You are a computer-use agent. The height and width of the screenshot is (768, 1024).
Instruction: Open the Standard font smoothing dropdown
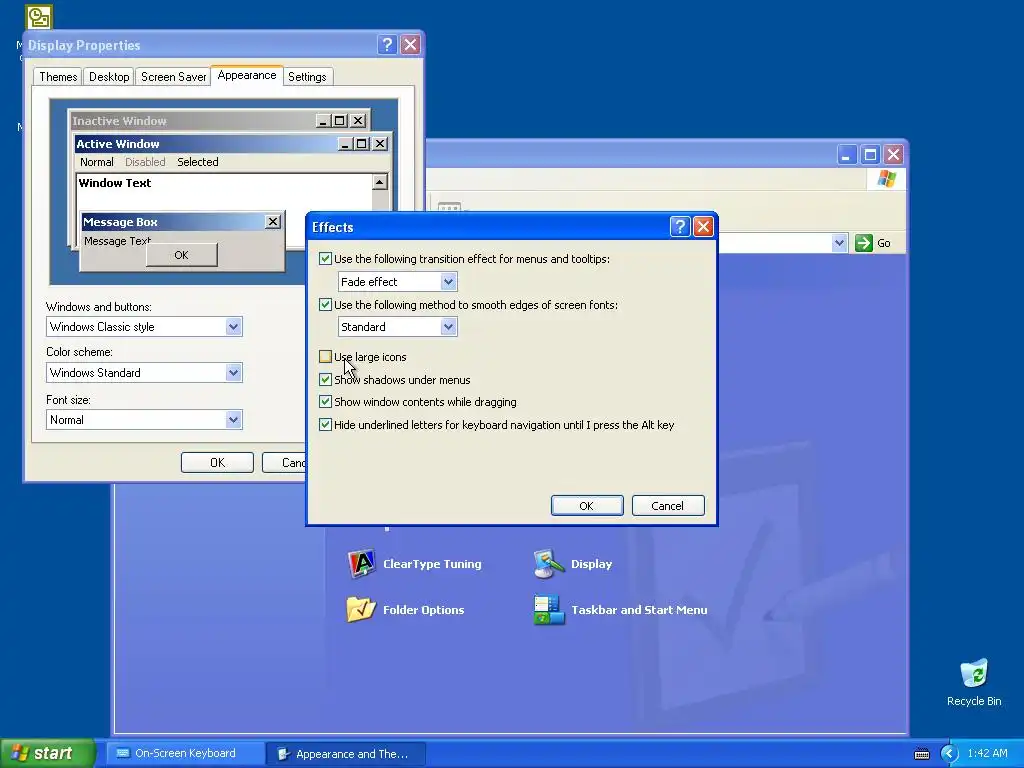coord(398,327)
